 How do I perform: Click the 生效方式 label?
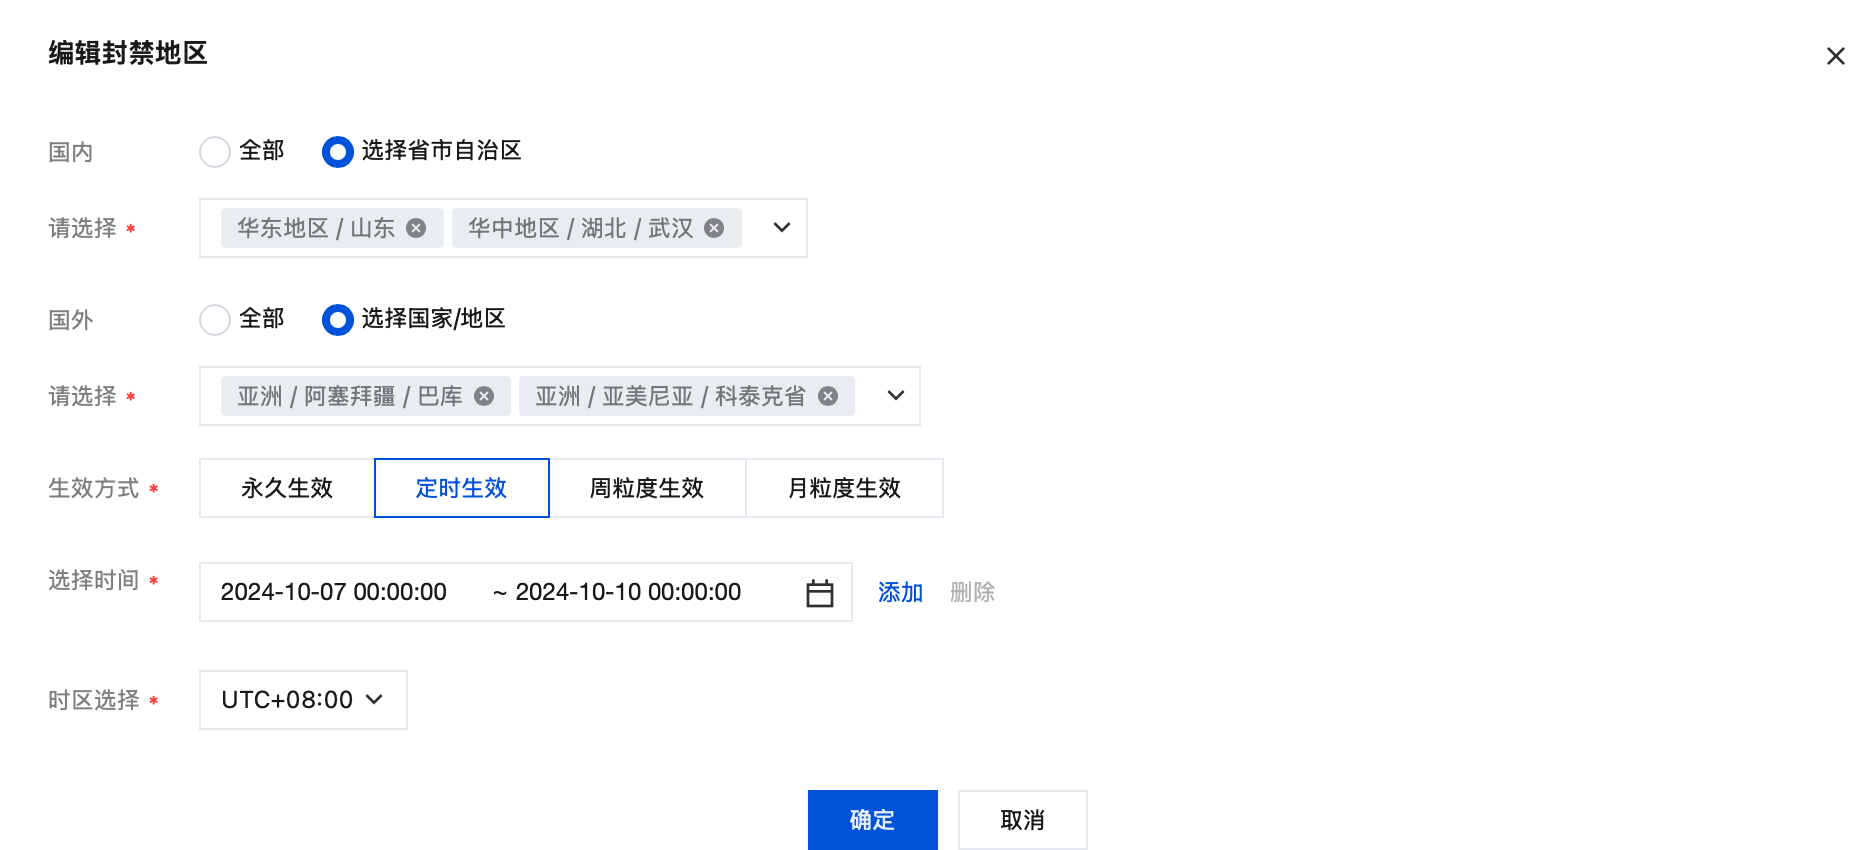(94, 488)
